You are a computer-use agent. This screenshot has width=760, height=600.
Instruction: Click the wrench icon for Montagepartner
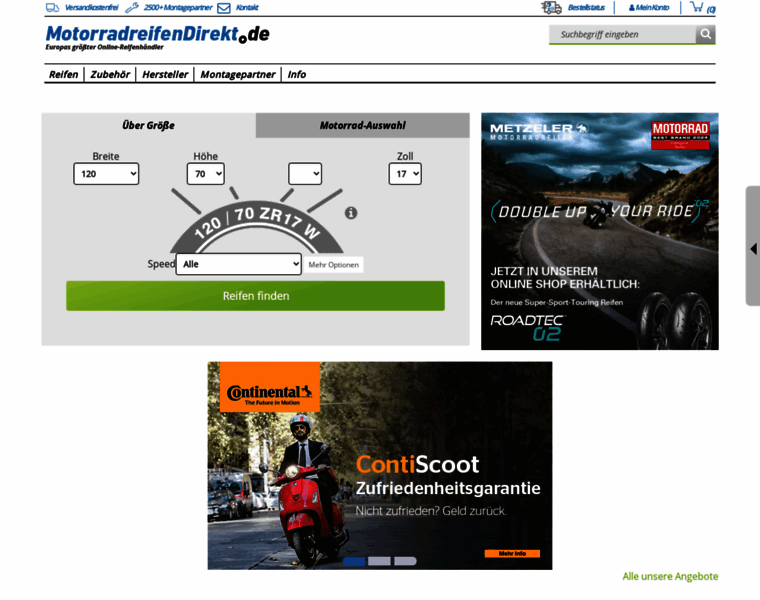[x=132, y=8]
